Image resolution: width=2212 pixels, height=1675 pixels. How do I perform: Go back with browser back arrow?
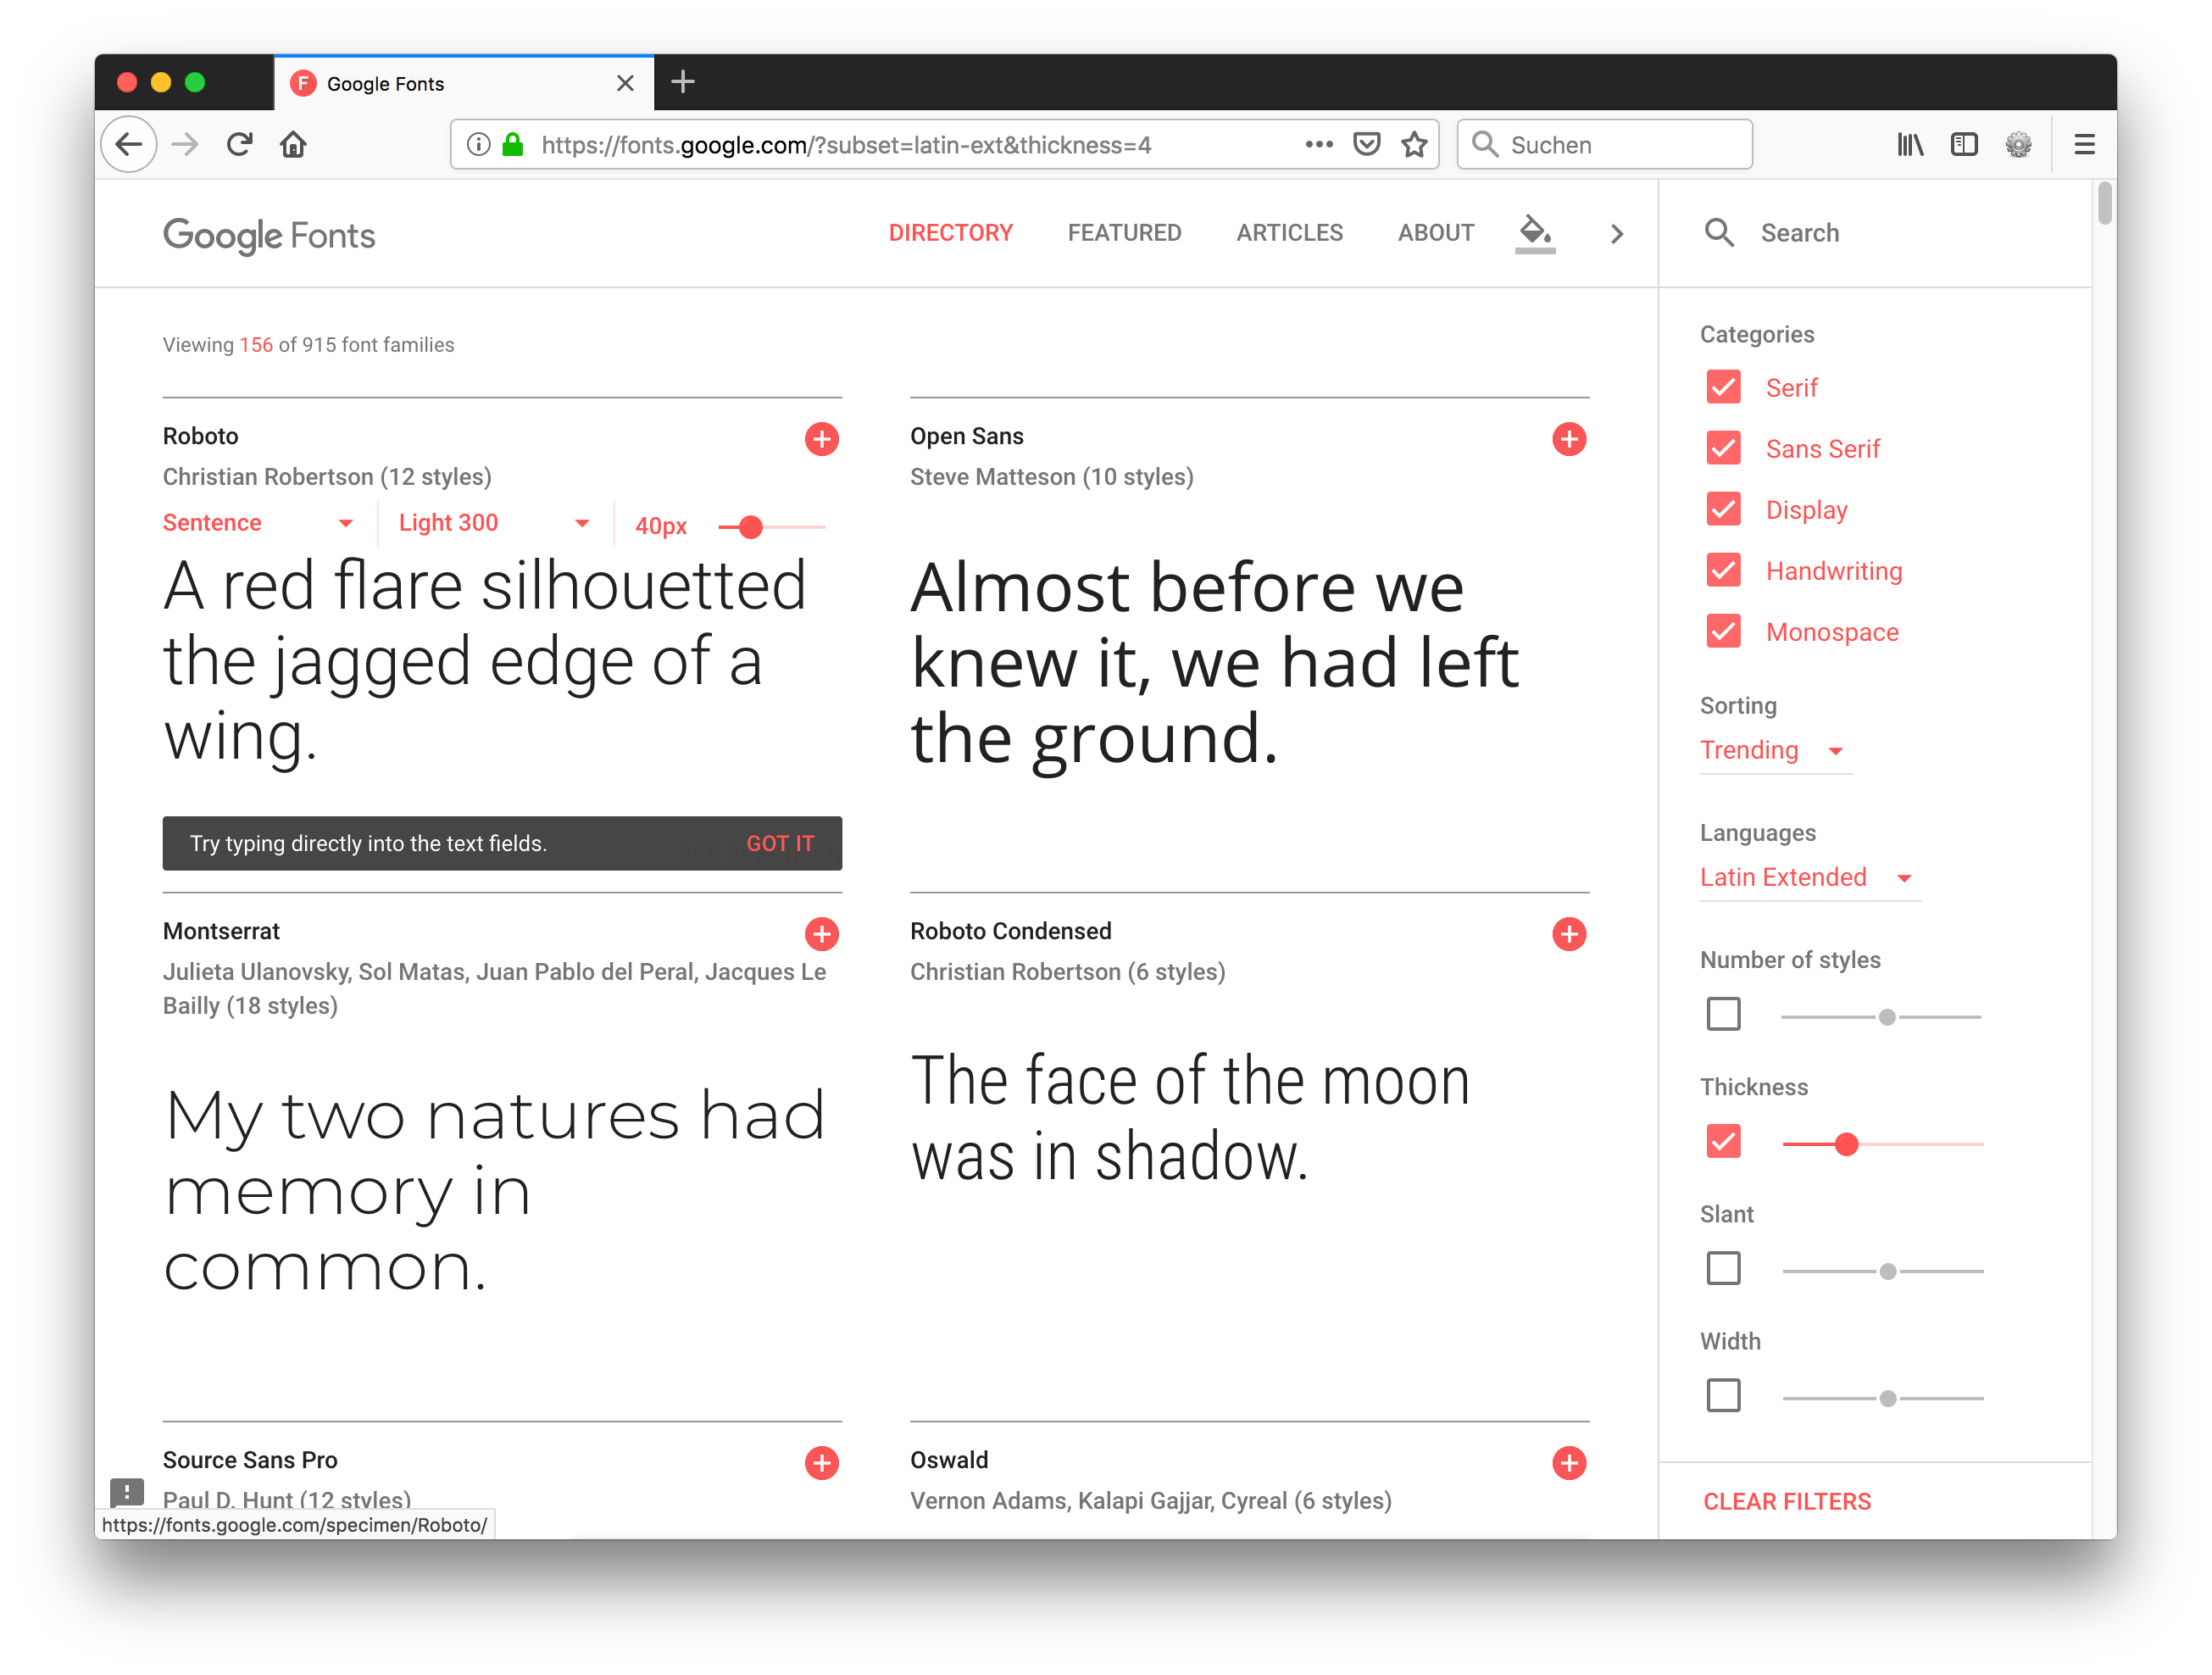tap(129, 145)
